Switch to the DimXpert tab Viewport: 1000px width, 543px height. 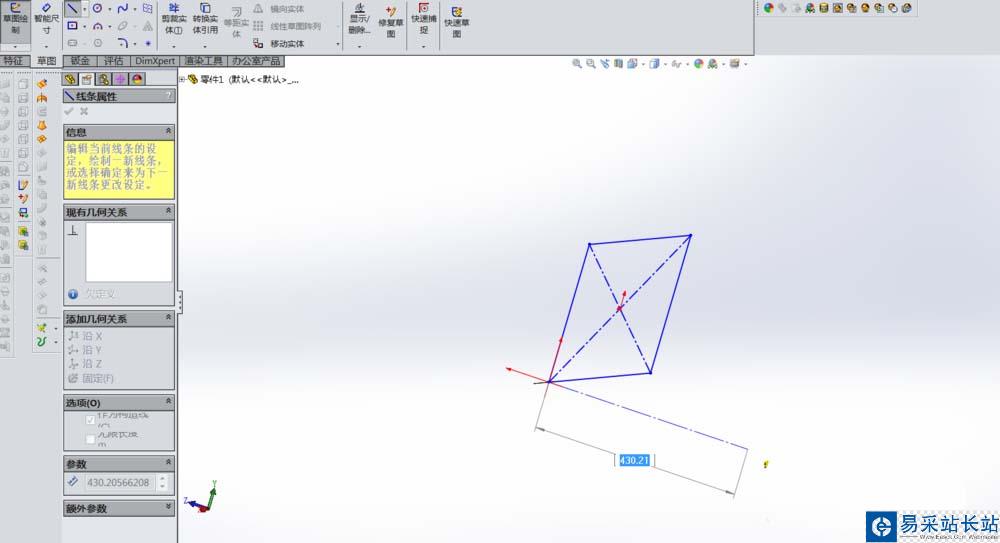pyautogui.click(x=155, y=61)
